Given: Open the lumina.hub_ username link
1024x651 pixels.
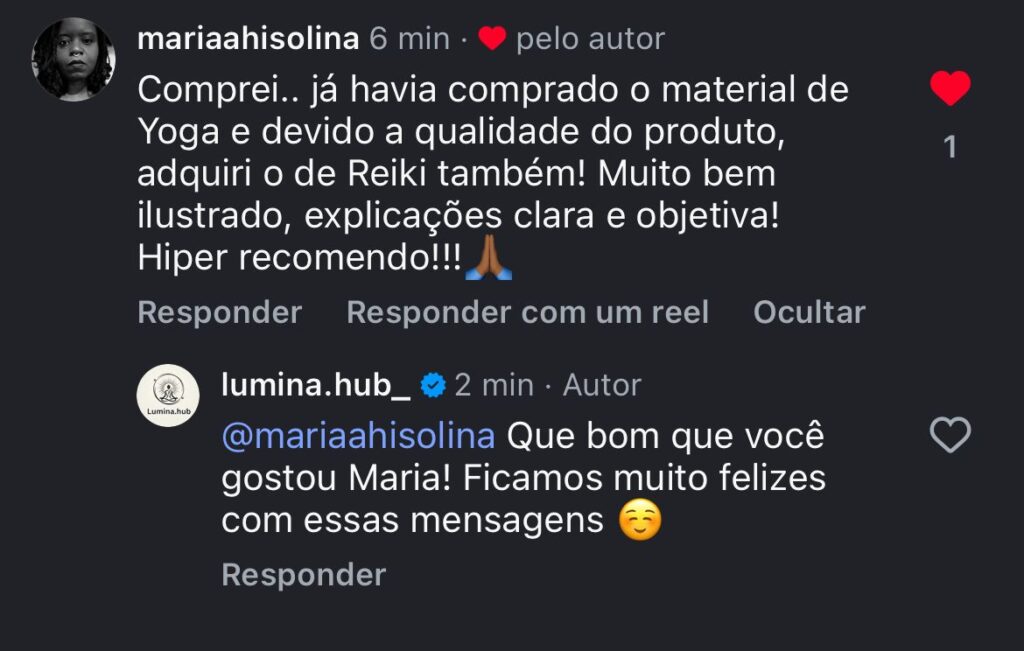Looking at the screenshot, I should coord(316,385).
